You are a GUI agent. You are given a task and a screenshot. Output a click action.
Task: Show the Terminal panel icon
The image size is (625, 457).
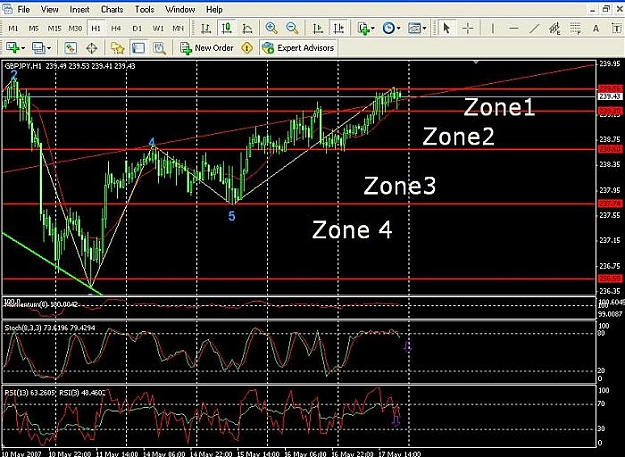tap(138, 48)
